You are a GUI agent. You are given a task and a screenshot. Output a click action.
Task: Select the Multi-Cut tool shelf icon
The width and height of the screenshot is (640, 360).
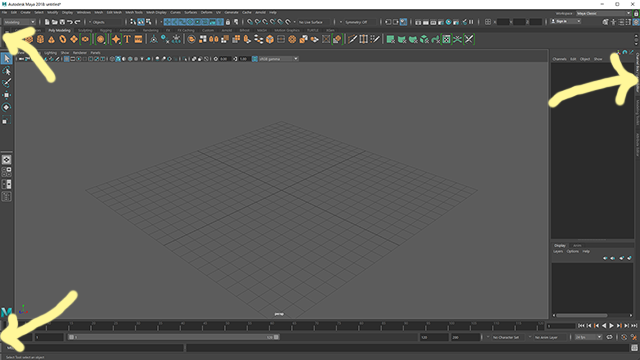(352, 39)
